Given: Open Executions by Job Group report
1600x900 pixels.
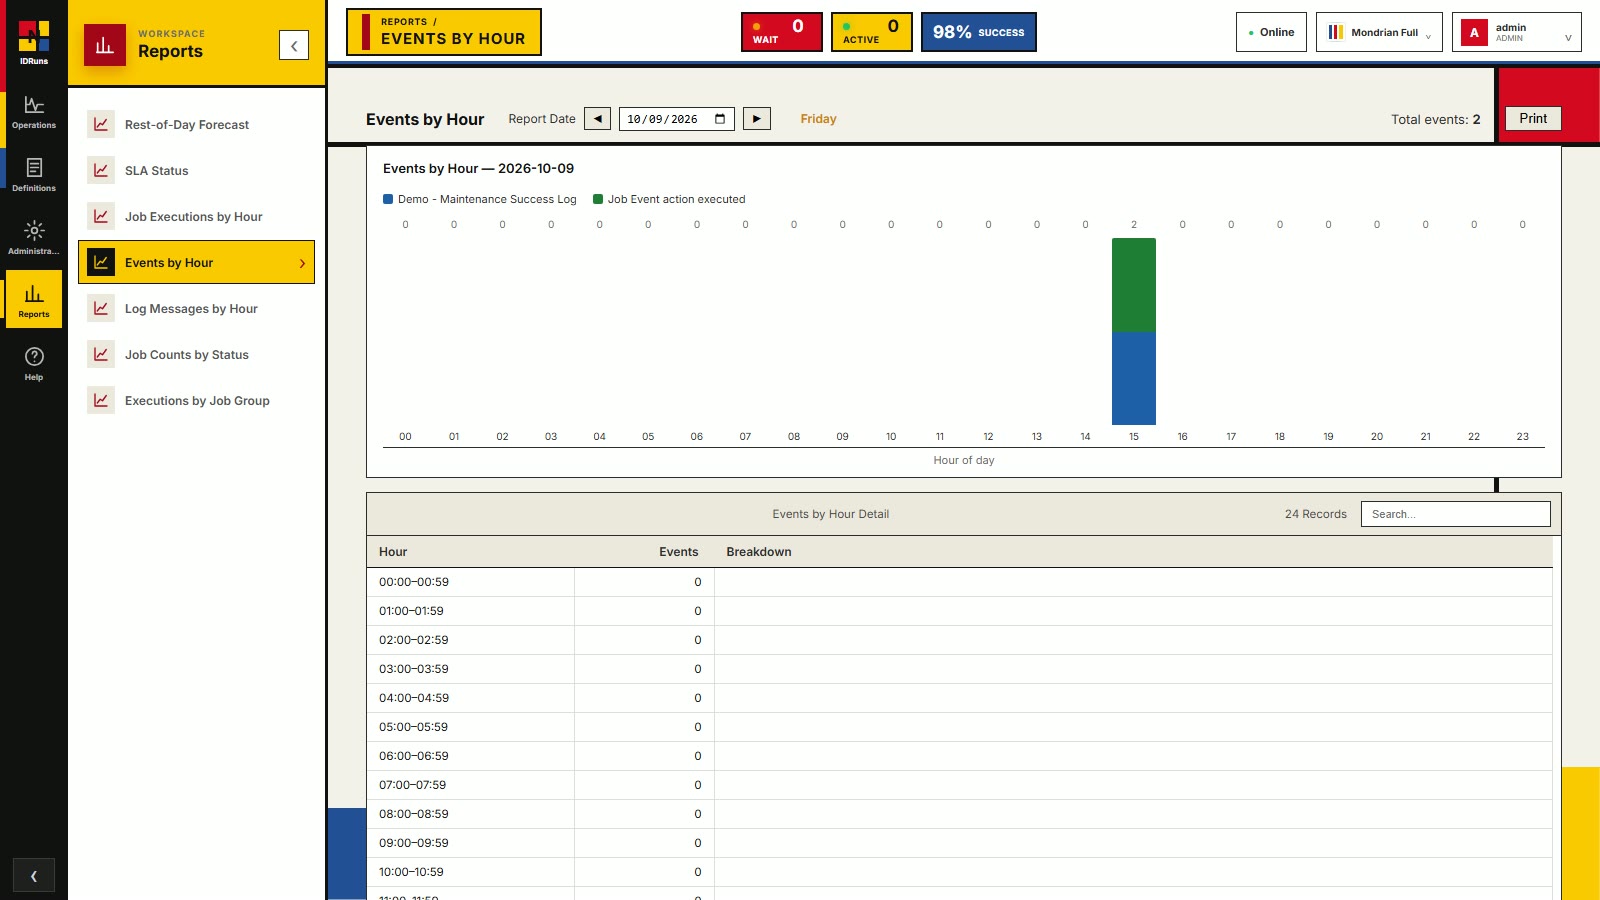Looking at the screenshot, I should click(x=196, y=401).
